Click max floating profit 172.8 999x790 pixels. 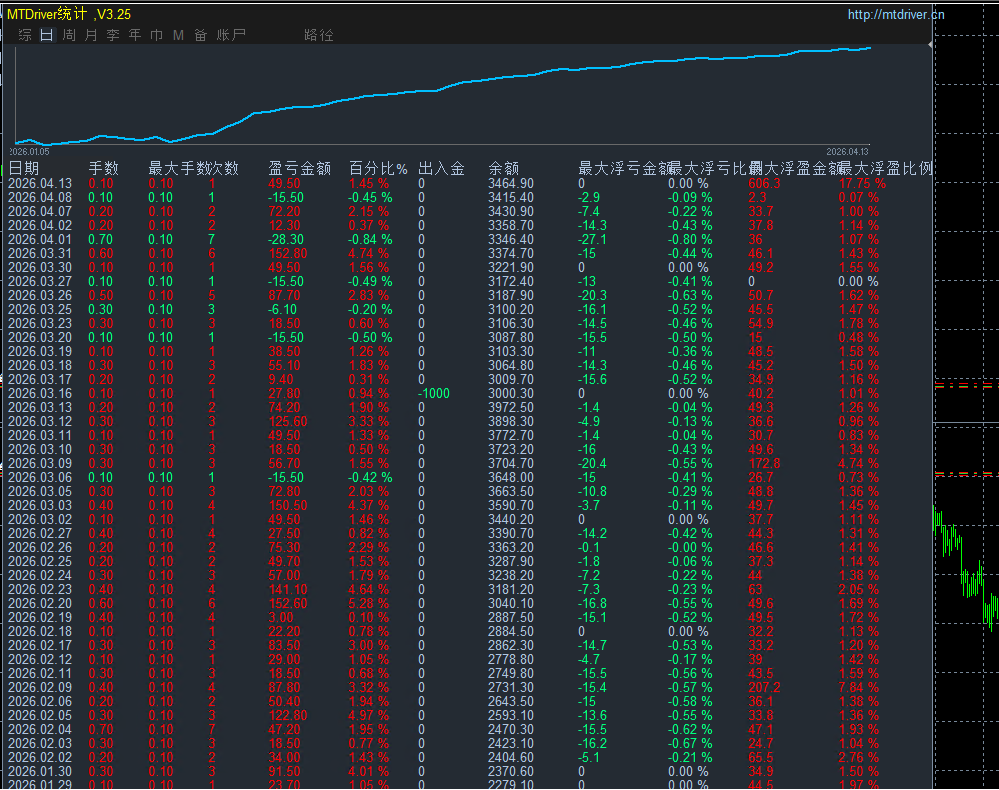764,464
